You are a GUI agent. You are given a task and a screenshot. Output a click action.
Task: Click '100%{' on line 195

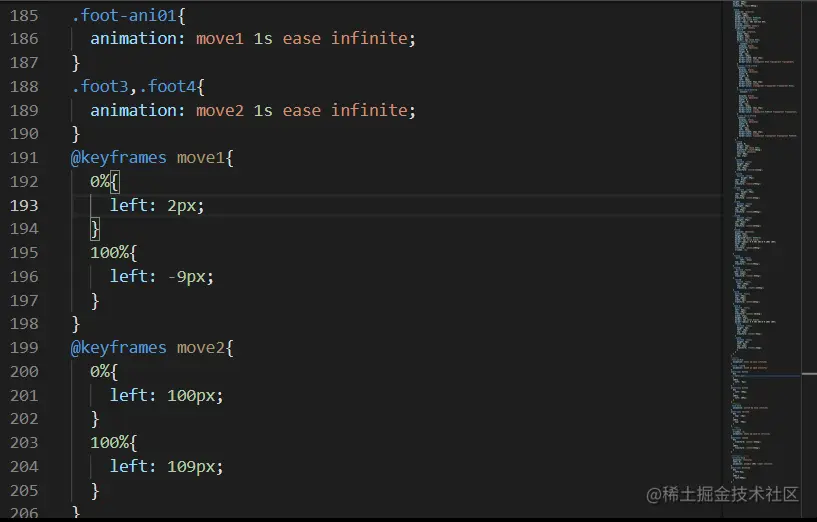coord(114,253)
